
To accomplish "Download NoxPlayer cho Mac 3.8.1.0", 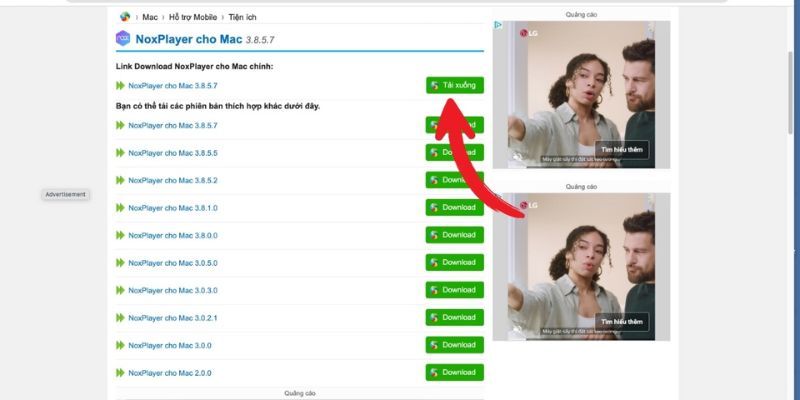I will click(454, 208).
